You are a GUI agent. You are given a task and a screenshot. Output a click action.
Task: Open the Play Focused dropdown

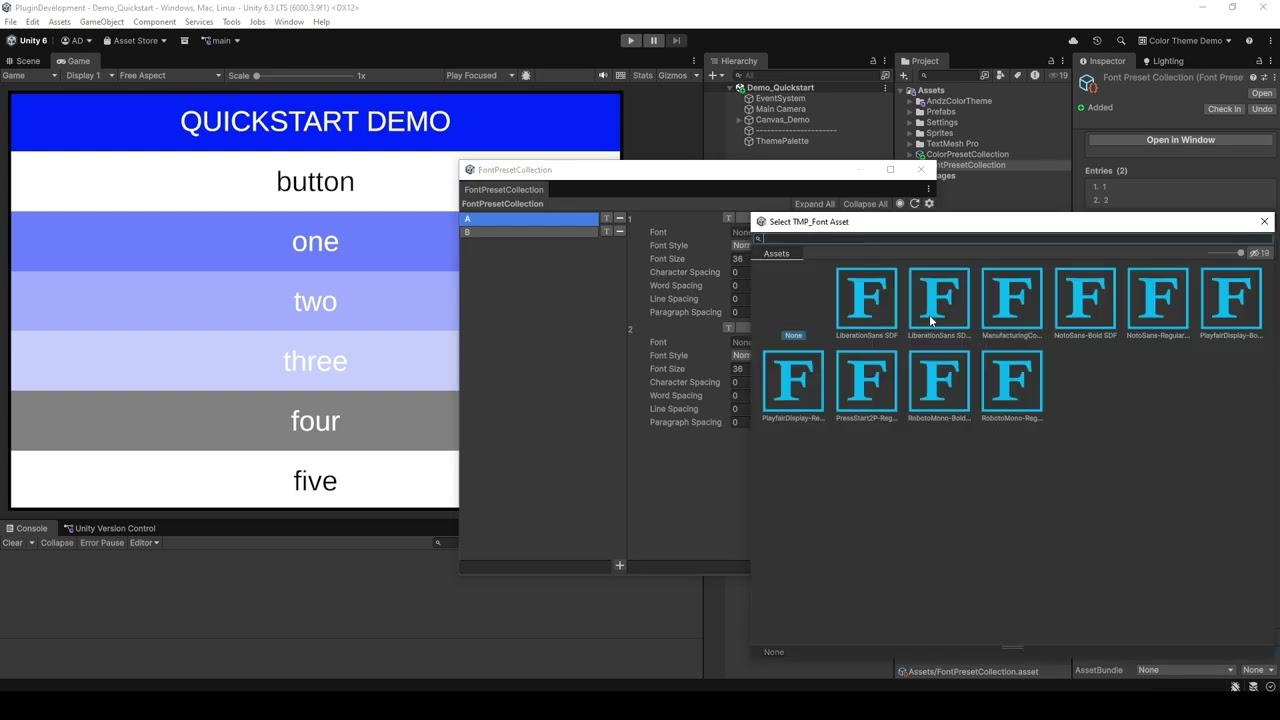pos(479,76)
